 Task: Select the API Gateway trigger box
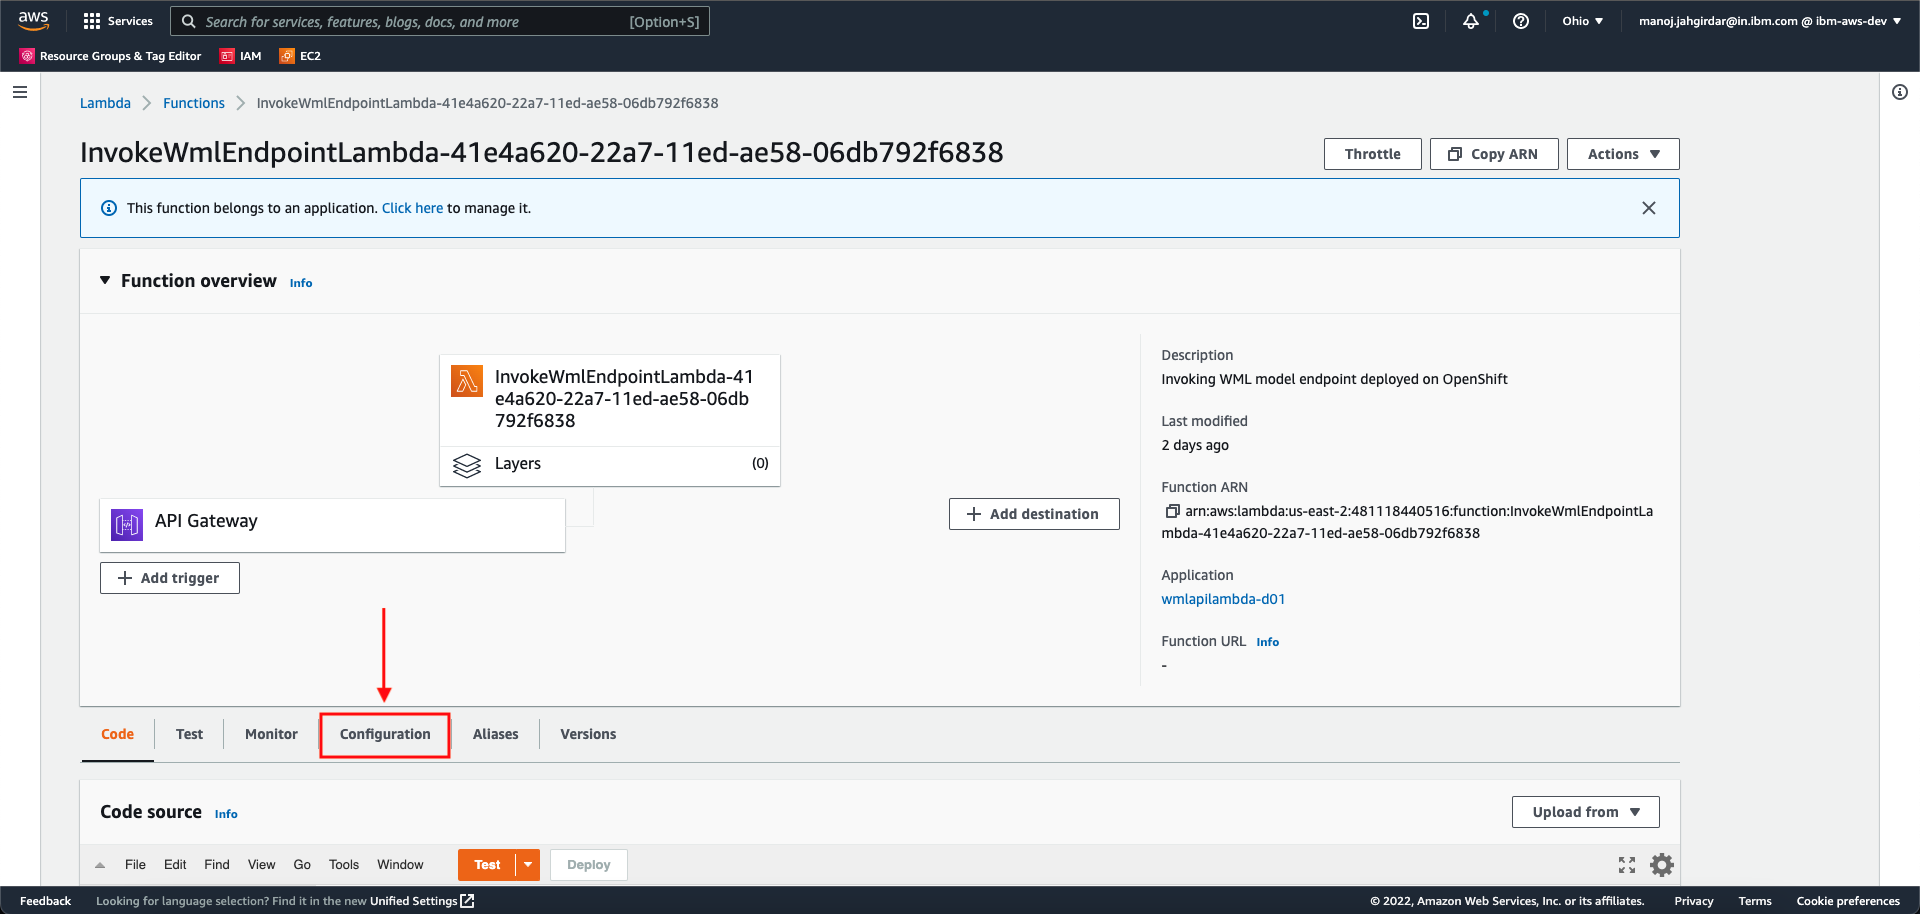coord(332,525)
